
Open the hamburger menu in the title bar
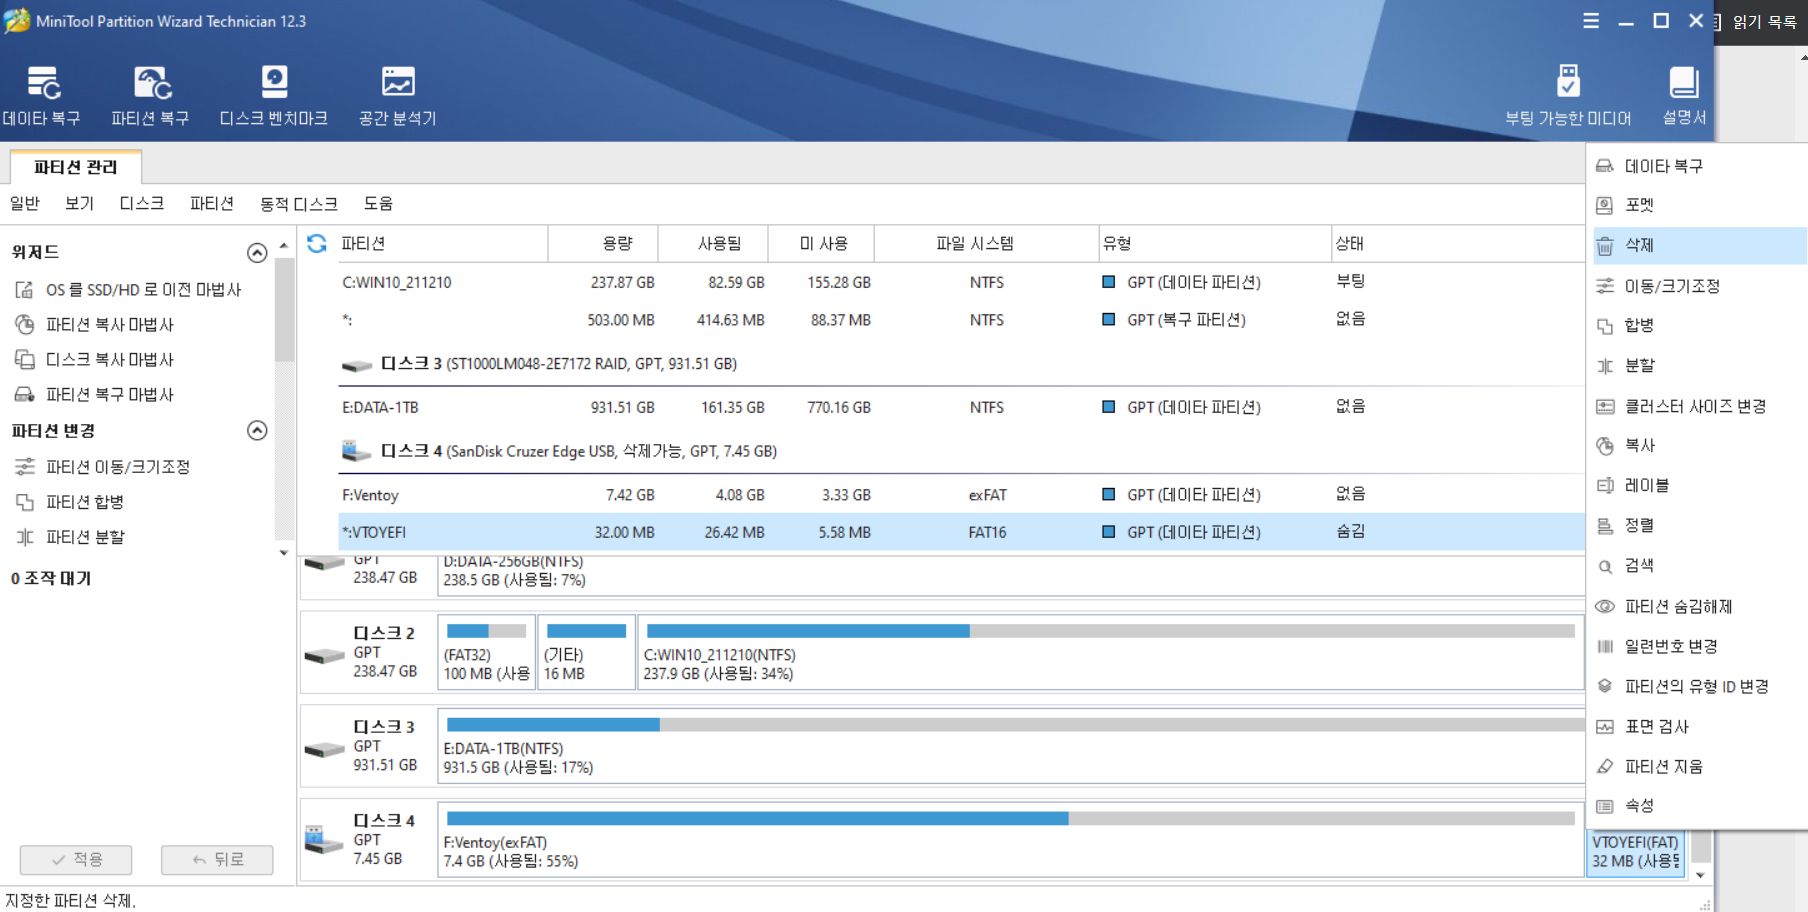pos(1591,20)
